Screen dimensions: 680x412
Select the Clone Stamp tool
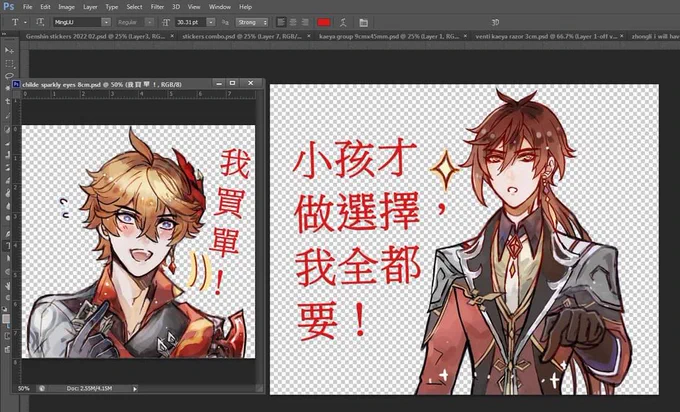[8, 155]
